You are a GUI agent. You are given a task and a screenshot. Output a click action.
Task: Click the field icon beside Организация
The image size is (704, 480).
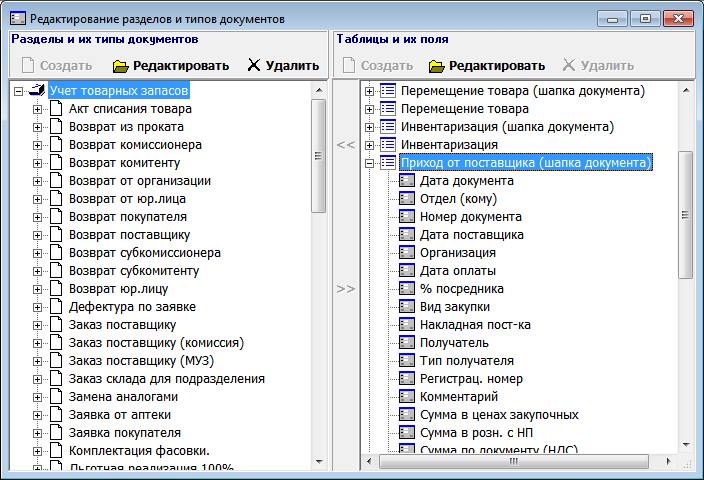click(407, 253)
